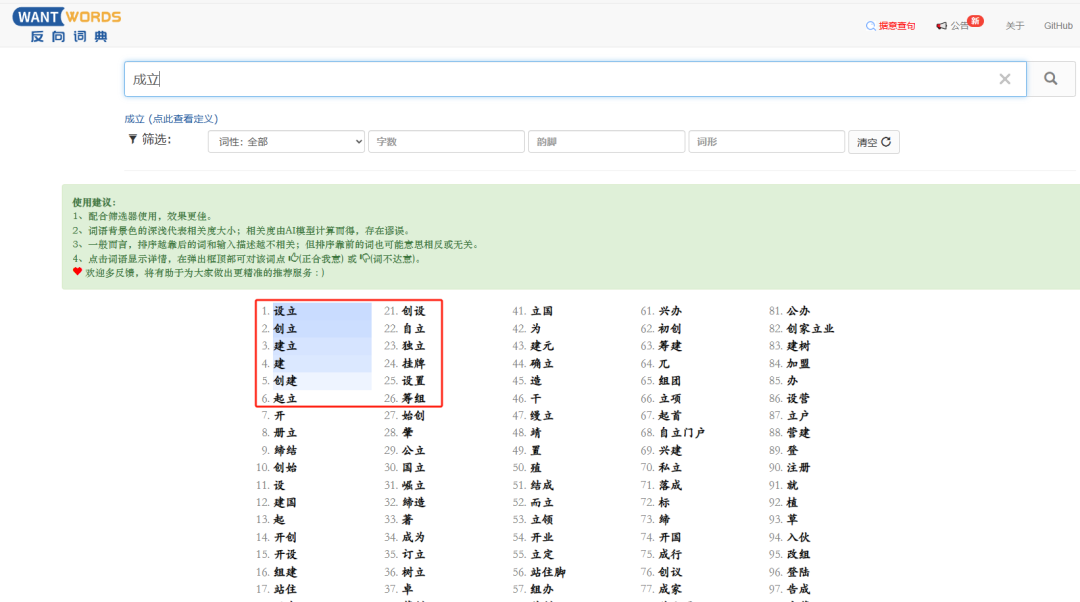The image size is (1080, 602).
Task: Click the result word 创家立业
Action: [x=810, y=329]
